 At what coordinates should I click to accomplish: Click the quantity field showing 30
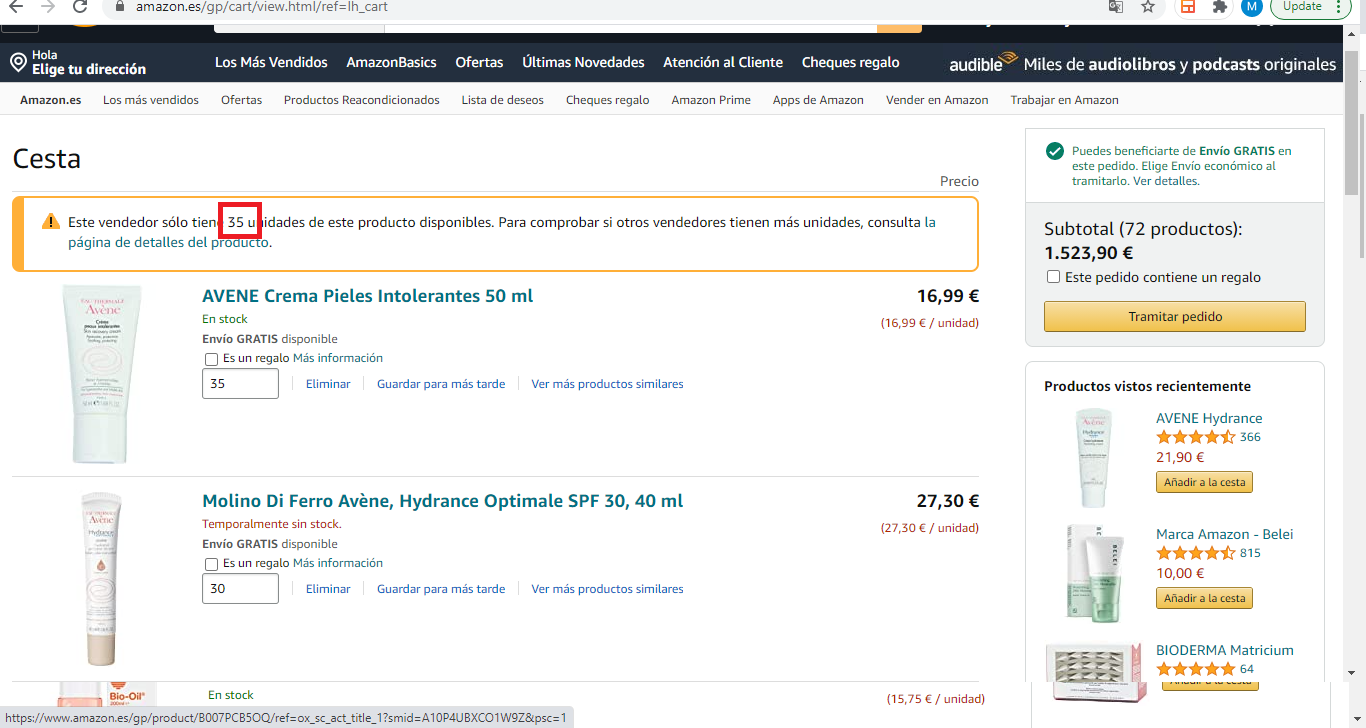(x=240, y=589)
